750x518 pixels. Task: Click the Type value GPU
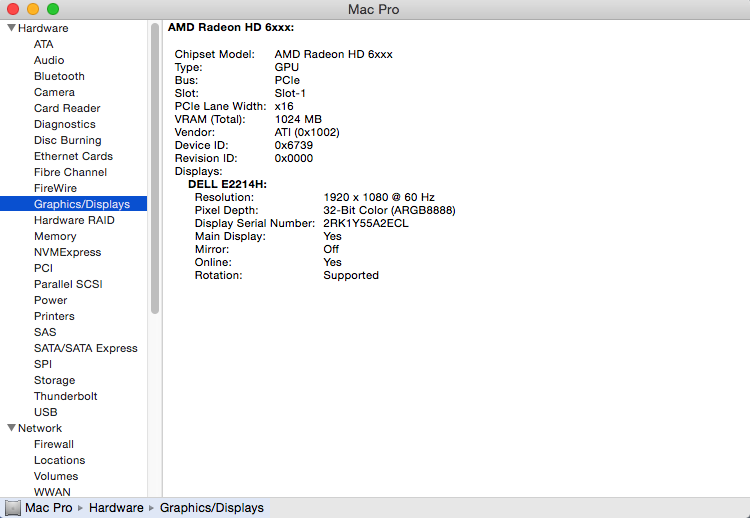287,67
